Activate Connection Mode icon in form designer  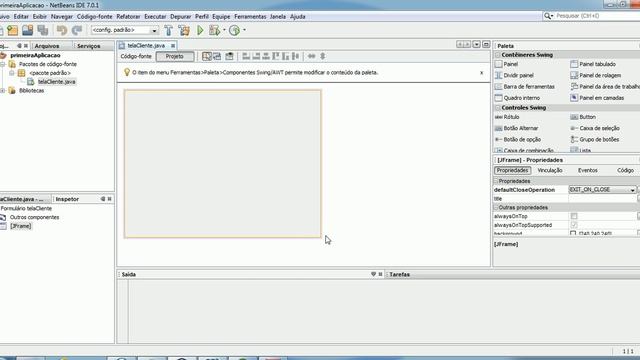click(x=217, y=56)
